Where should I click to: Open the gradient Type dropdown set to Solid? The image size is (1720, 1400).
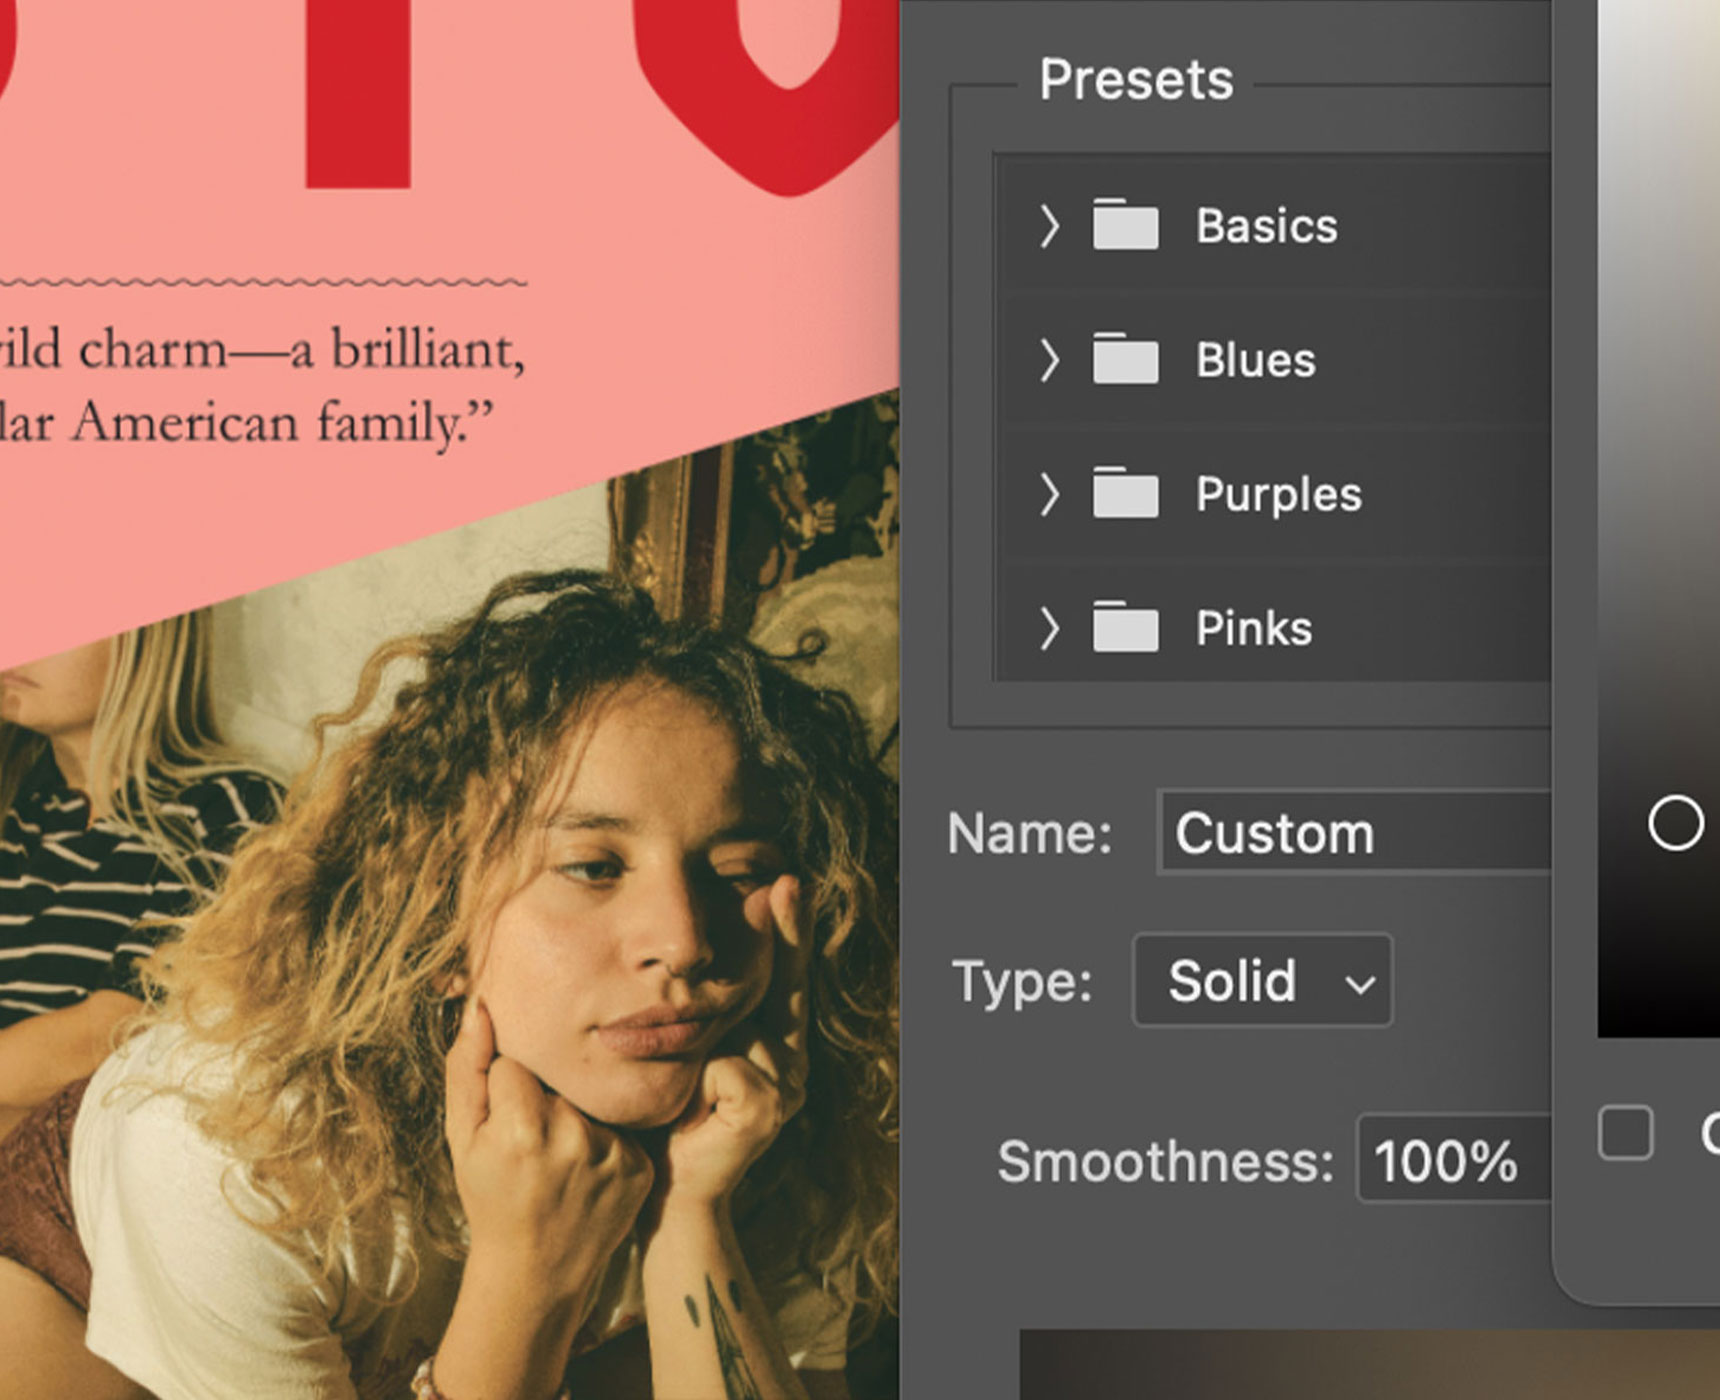click(x=1262, y=981)
